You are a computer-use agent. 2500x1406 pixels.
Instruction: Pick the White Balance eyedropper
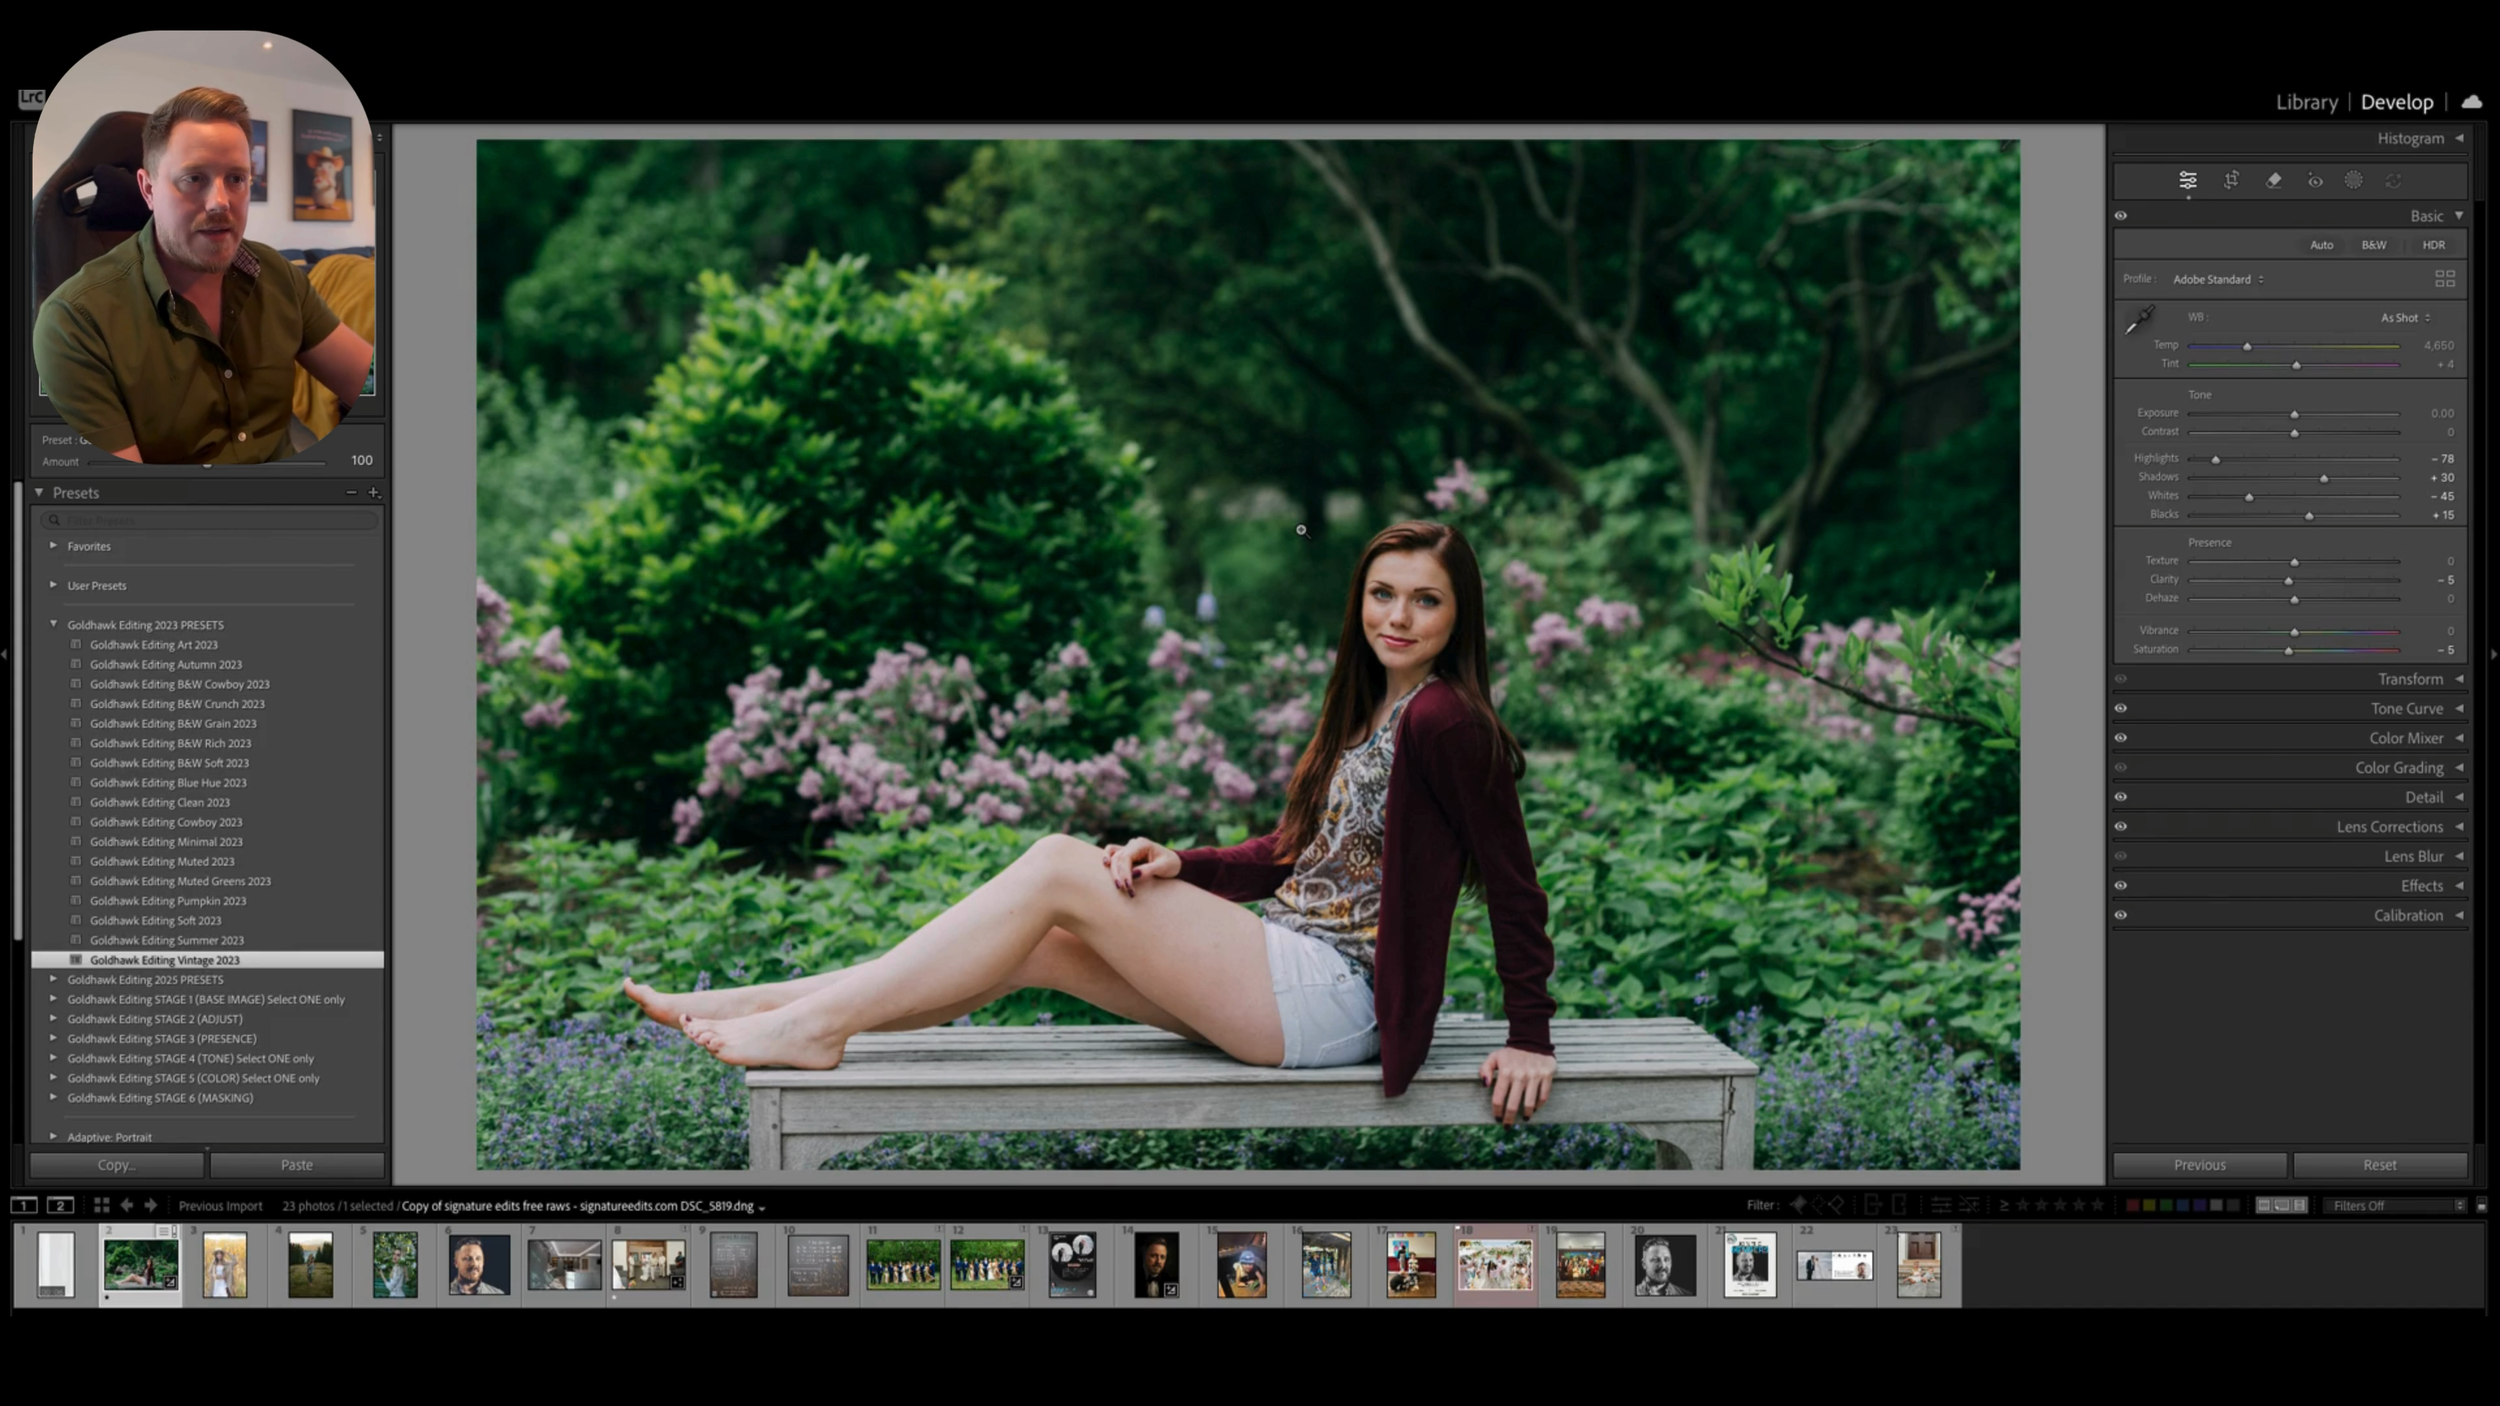click(x=2139, y=320)
